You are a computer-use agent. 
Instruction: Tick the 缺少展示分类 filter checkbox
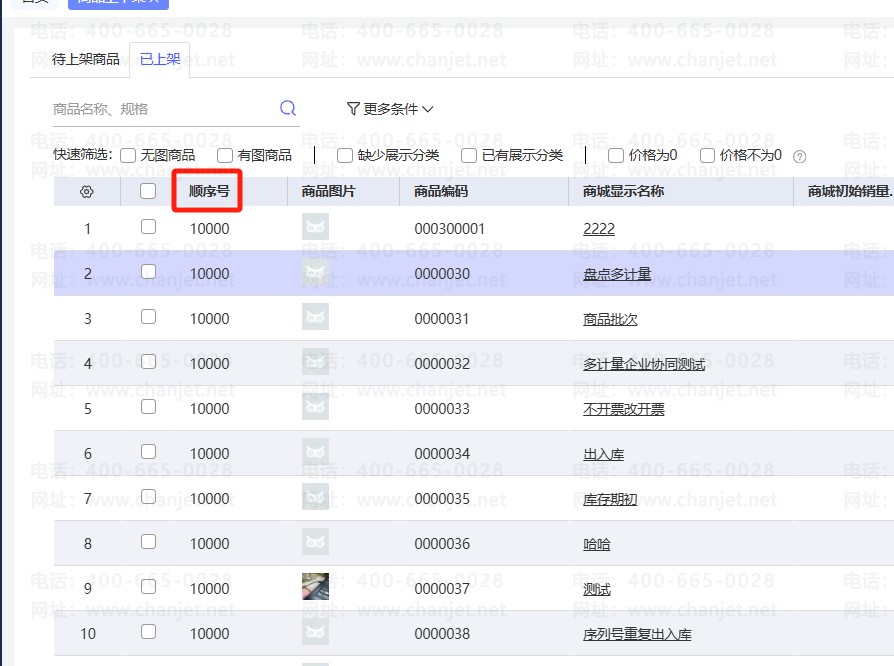(345, 155)
